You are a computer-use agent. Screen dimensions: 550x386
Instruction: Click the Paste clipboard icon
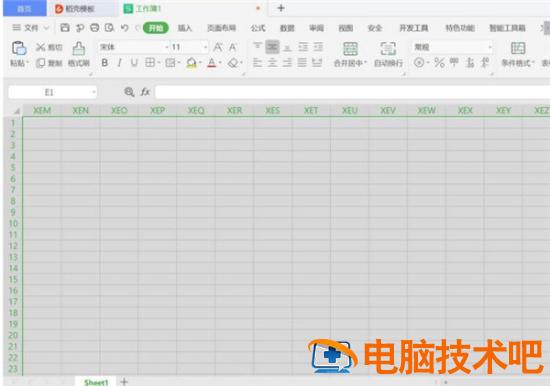pos(19,48)
